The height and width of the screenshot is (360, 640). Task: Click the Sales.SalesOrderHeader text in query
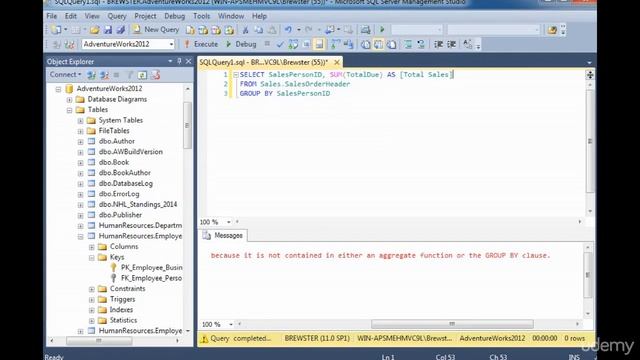pyautogui.click(x=305, y=84)
